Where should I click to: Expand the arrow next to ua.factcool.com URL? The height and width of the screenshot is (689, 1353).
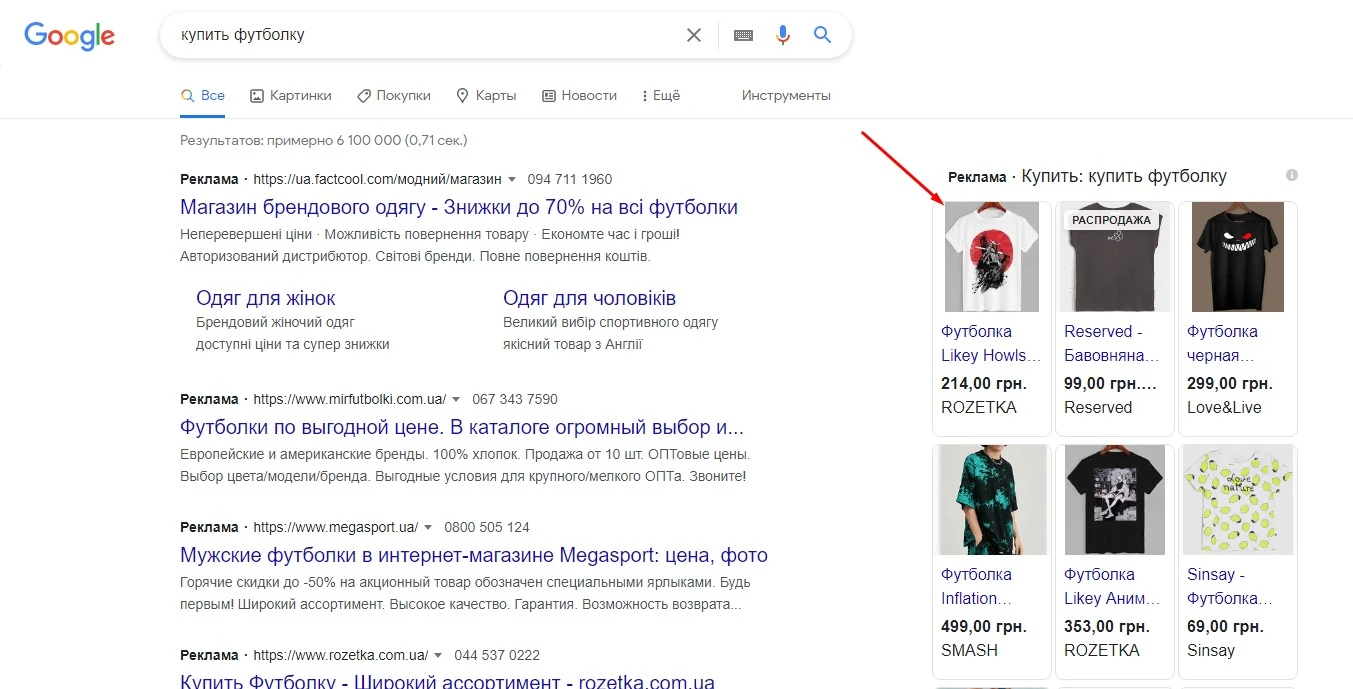511,179
